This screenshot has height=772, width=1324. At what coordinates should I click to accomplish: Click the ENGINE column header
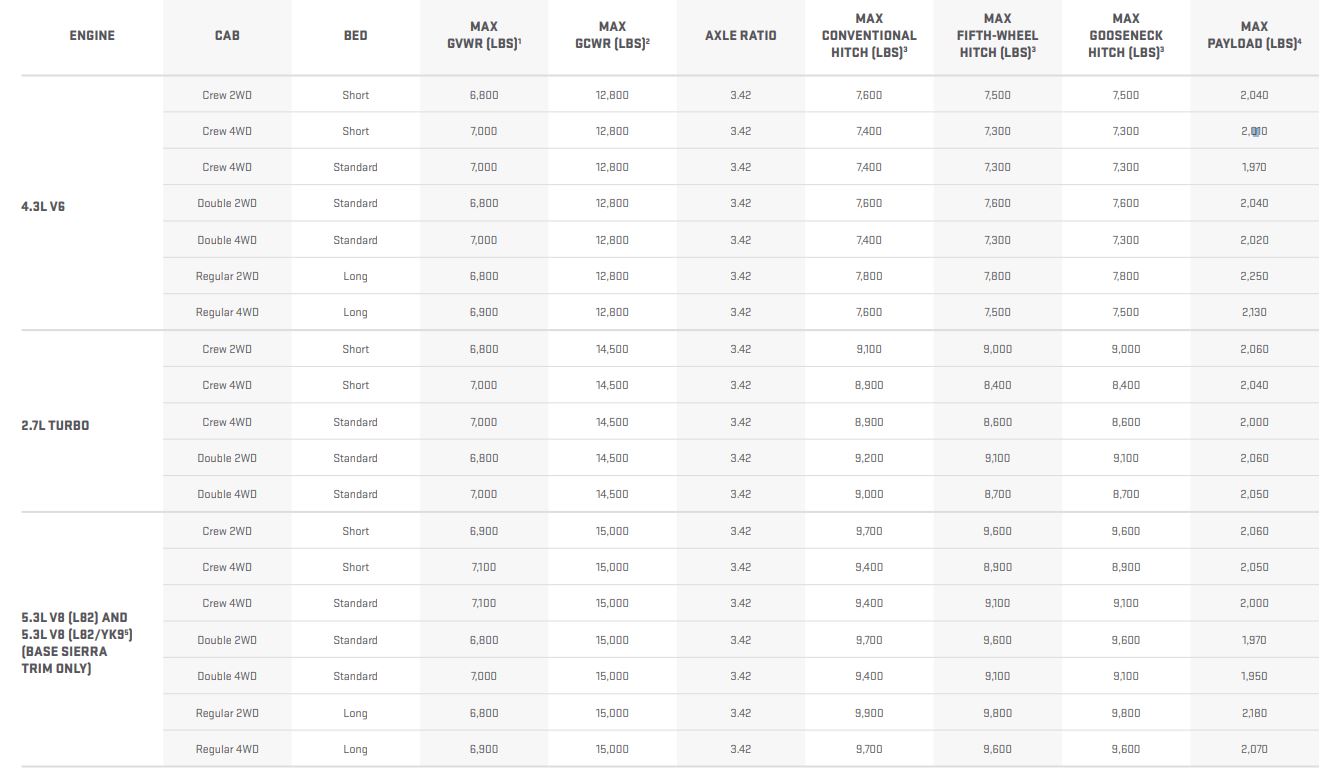coord(92,35)
